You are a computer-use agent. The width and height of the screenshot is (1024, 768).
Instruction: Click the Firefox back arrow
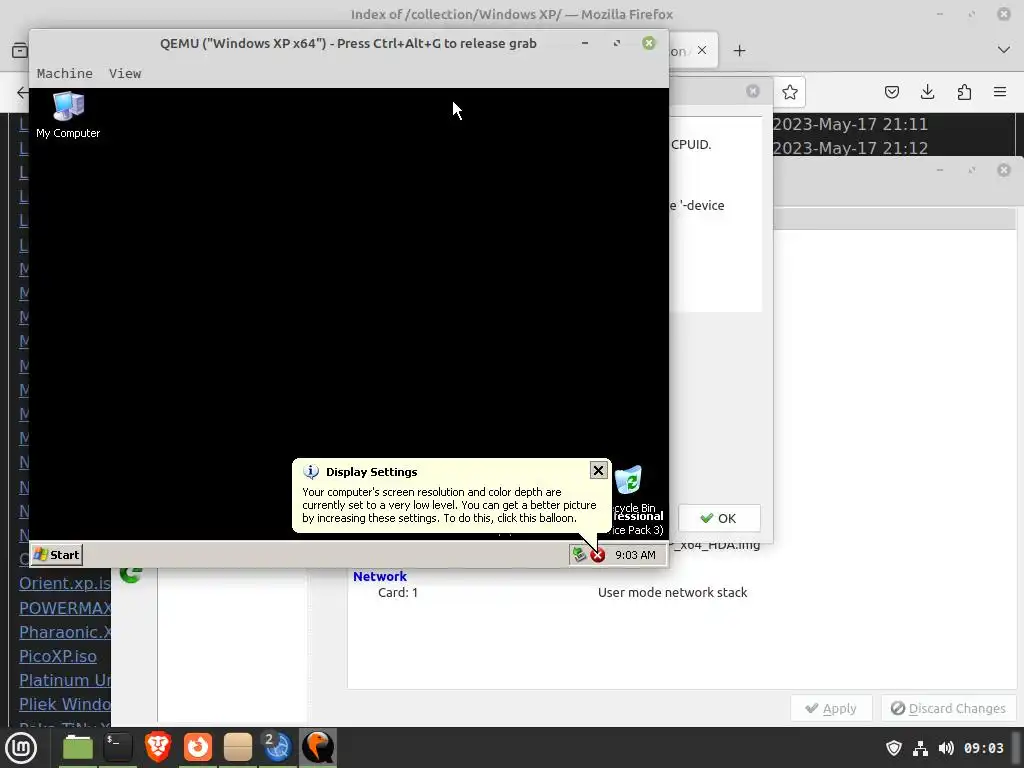(22, 92)
